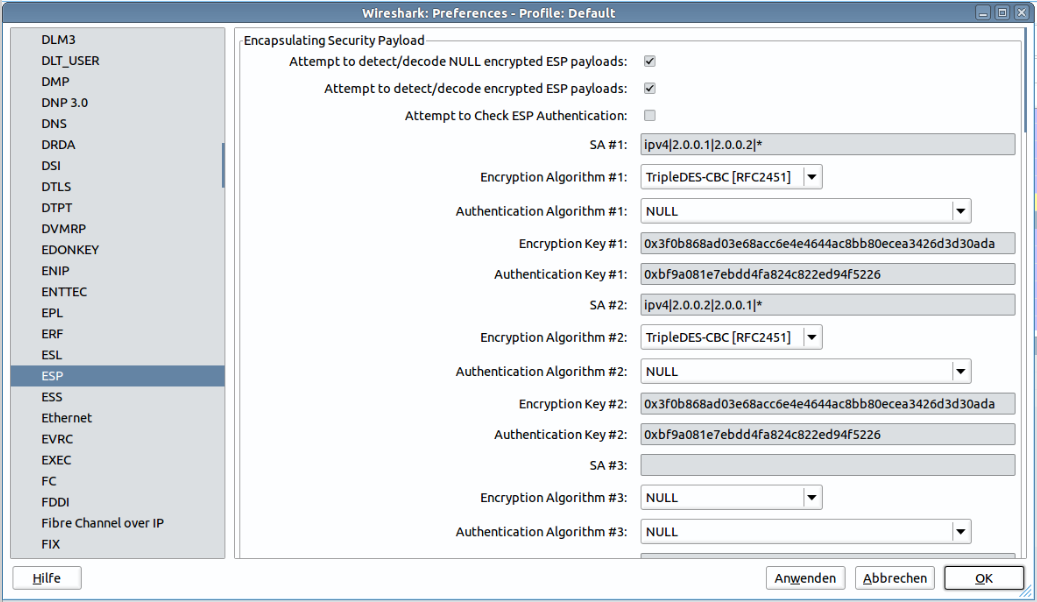Click the Hilfe button
The image size is (1037, 602).
click(x=47, y=578)
